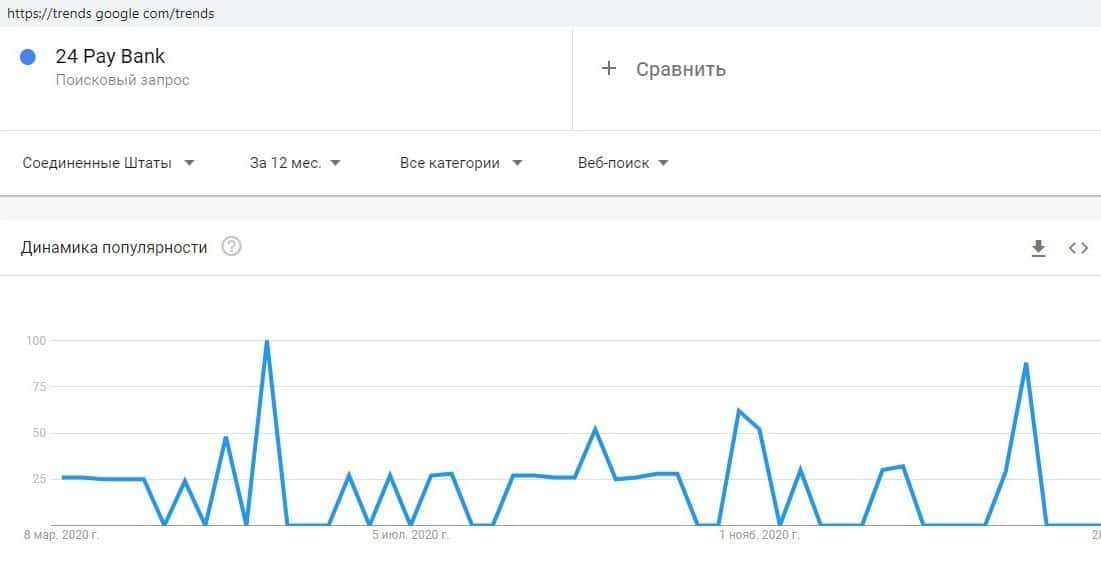Edit the 24 Pay Bank search term
This screenshot has height=583, width=1101.
[x=110, y=56]
